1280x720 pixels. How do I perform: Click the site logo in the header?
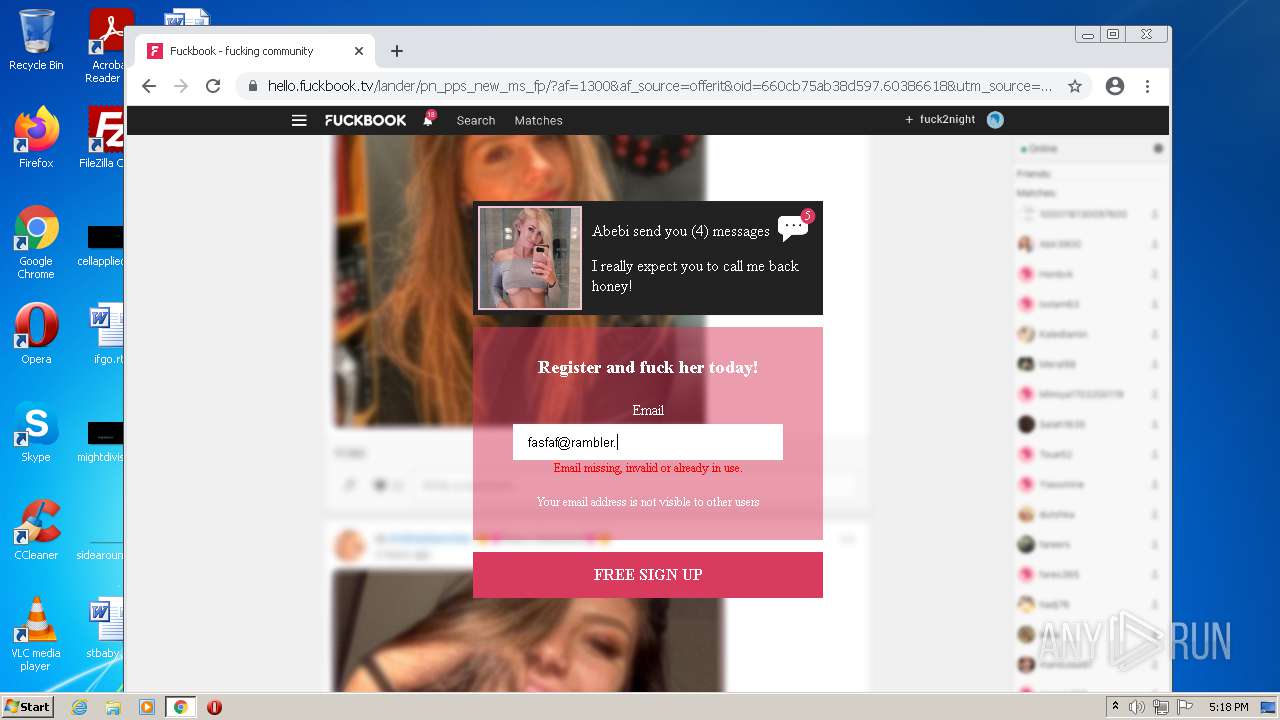click(x=365, y=120)
